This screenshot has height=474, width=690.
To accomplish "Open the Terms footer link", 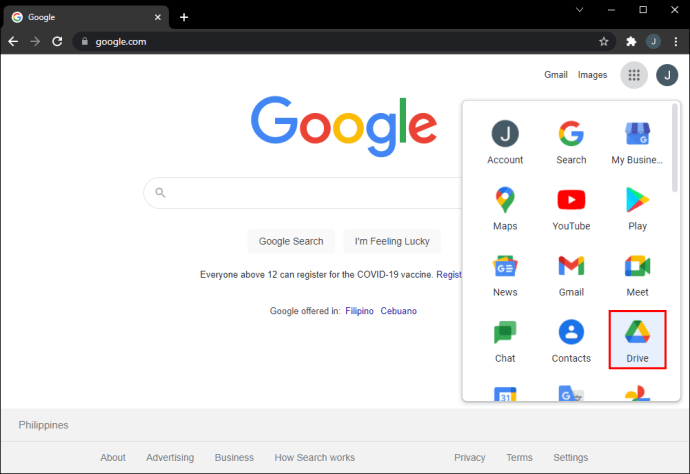I will pos(519,457).
